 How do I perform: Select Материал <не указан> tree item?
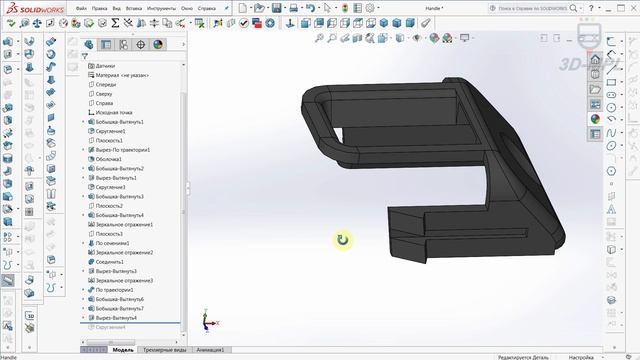click(122, 75)
